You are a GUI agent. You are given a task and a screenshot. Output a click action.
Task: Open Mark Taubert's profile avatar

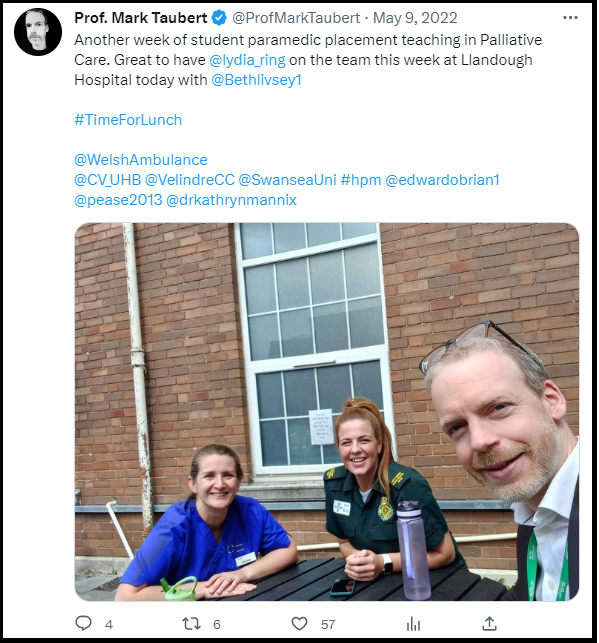(x=38, y=32)
